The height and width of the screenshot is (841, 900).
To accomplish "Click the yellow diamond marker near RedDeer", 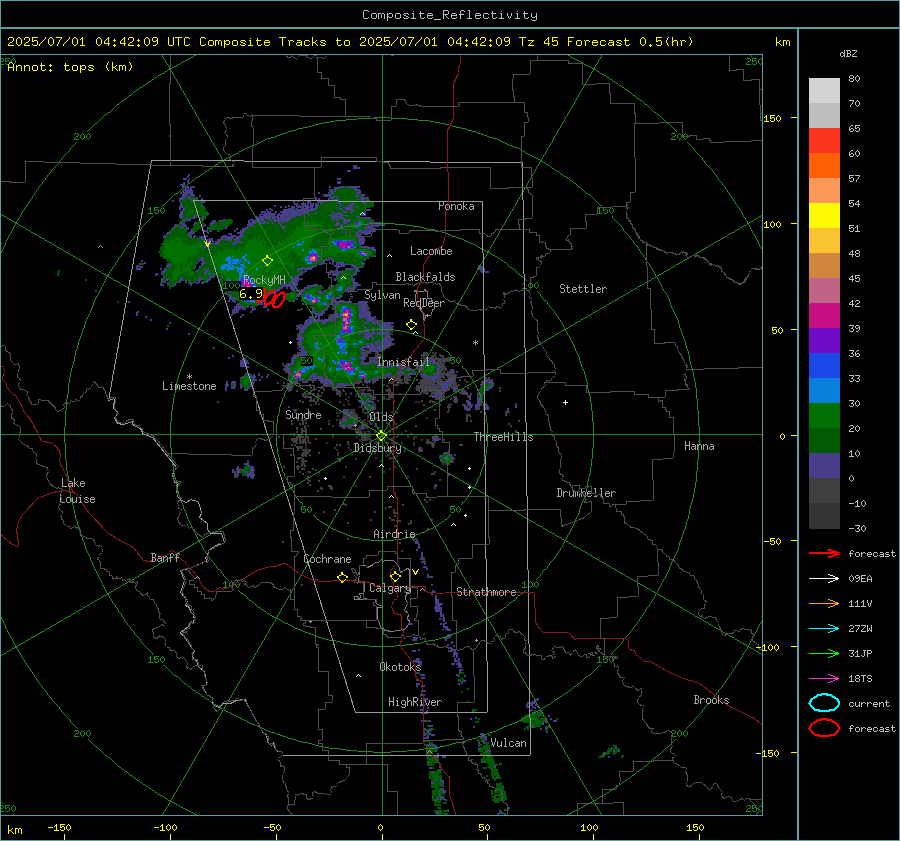I will (411, 325).
